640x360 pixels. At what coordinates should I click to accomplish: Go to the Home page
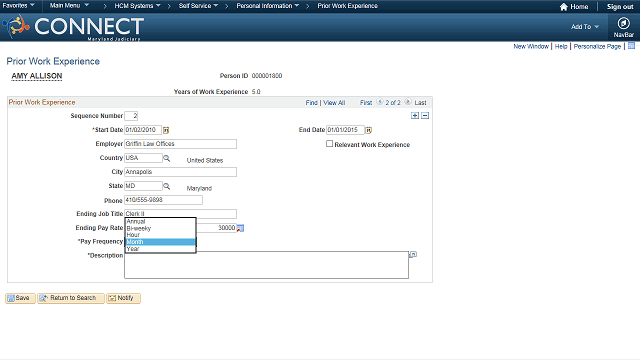574,7
